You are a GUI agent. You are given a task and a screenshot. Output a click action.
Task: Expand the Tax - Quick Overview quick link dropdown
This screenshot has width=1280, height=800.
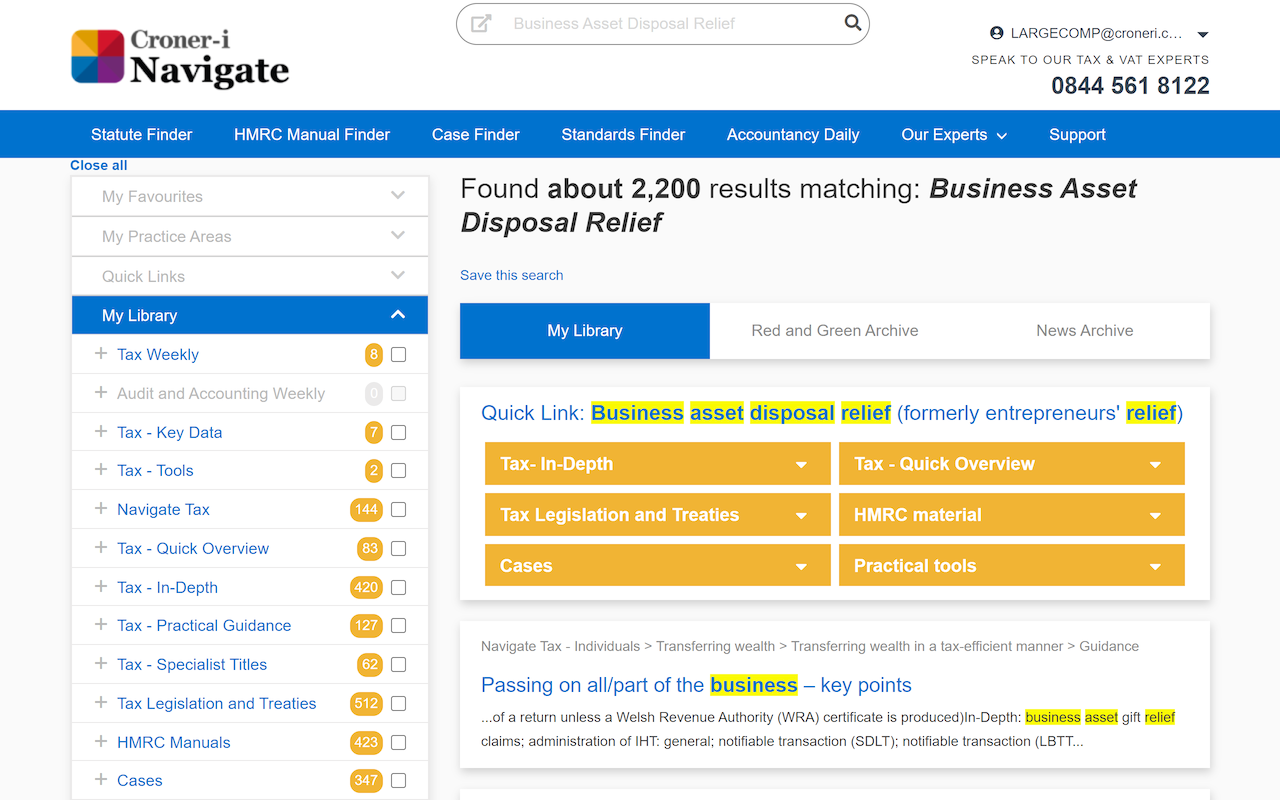1012,464
